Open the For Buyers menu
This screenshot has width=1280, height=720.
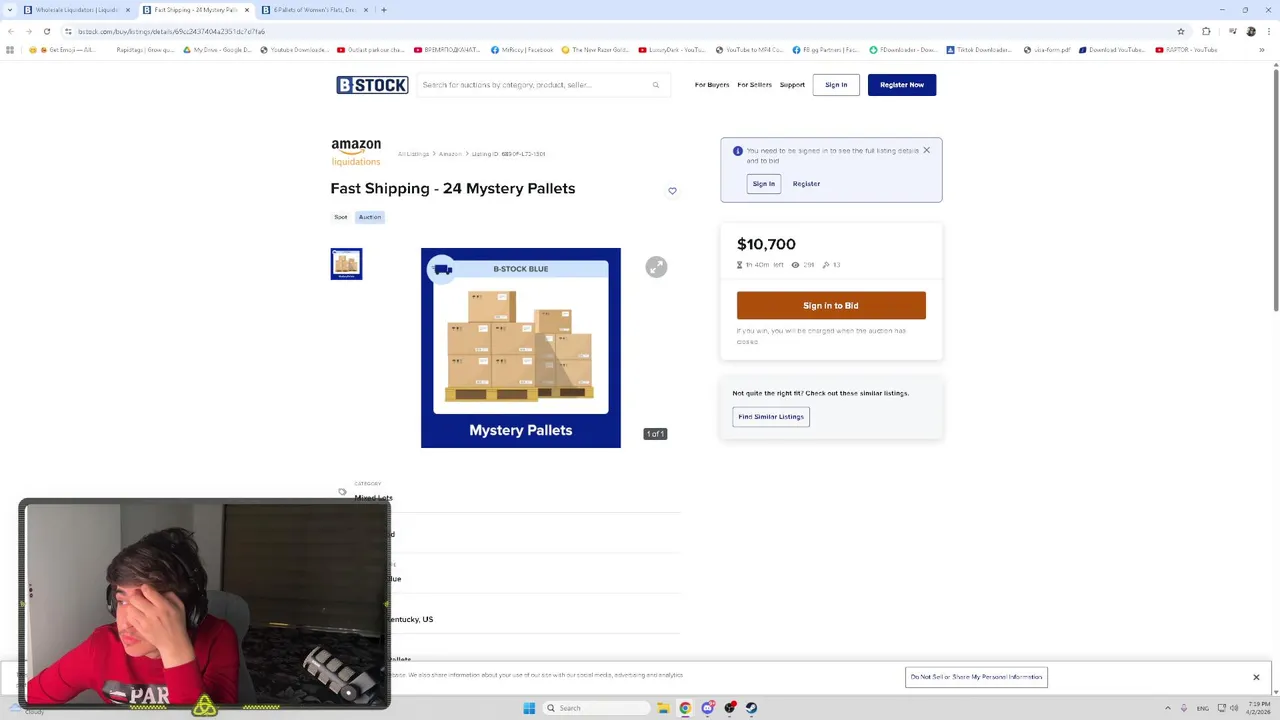tap(712, 85)
